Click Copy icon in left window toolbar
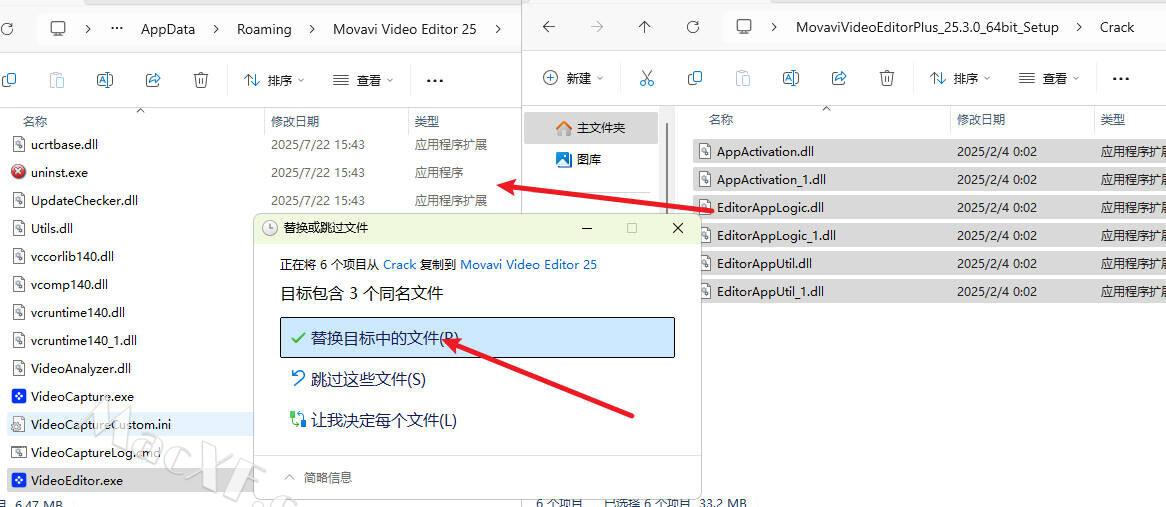The height and width of the screenshot is (507, 1166). coord(9,80)
